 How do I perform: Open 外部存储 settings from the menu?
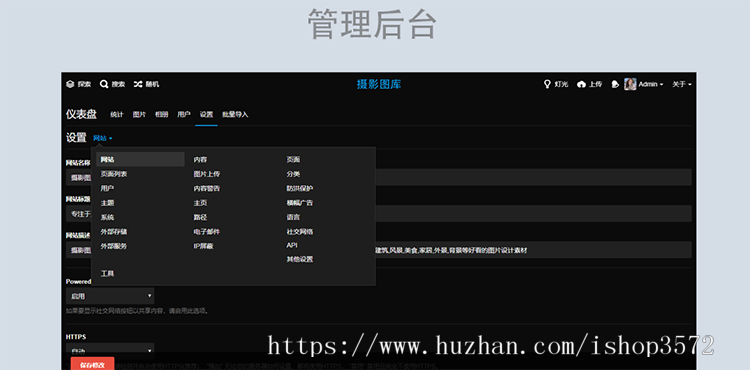coord(113,232)
